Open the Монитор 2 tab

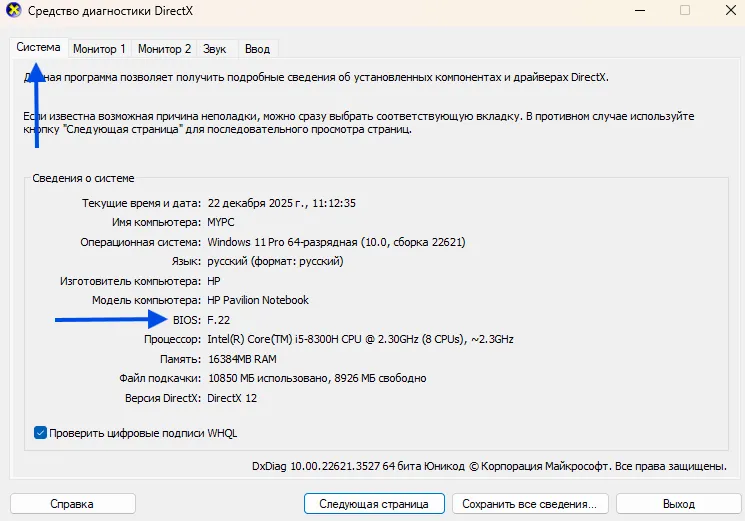coord(164,49)
